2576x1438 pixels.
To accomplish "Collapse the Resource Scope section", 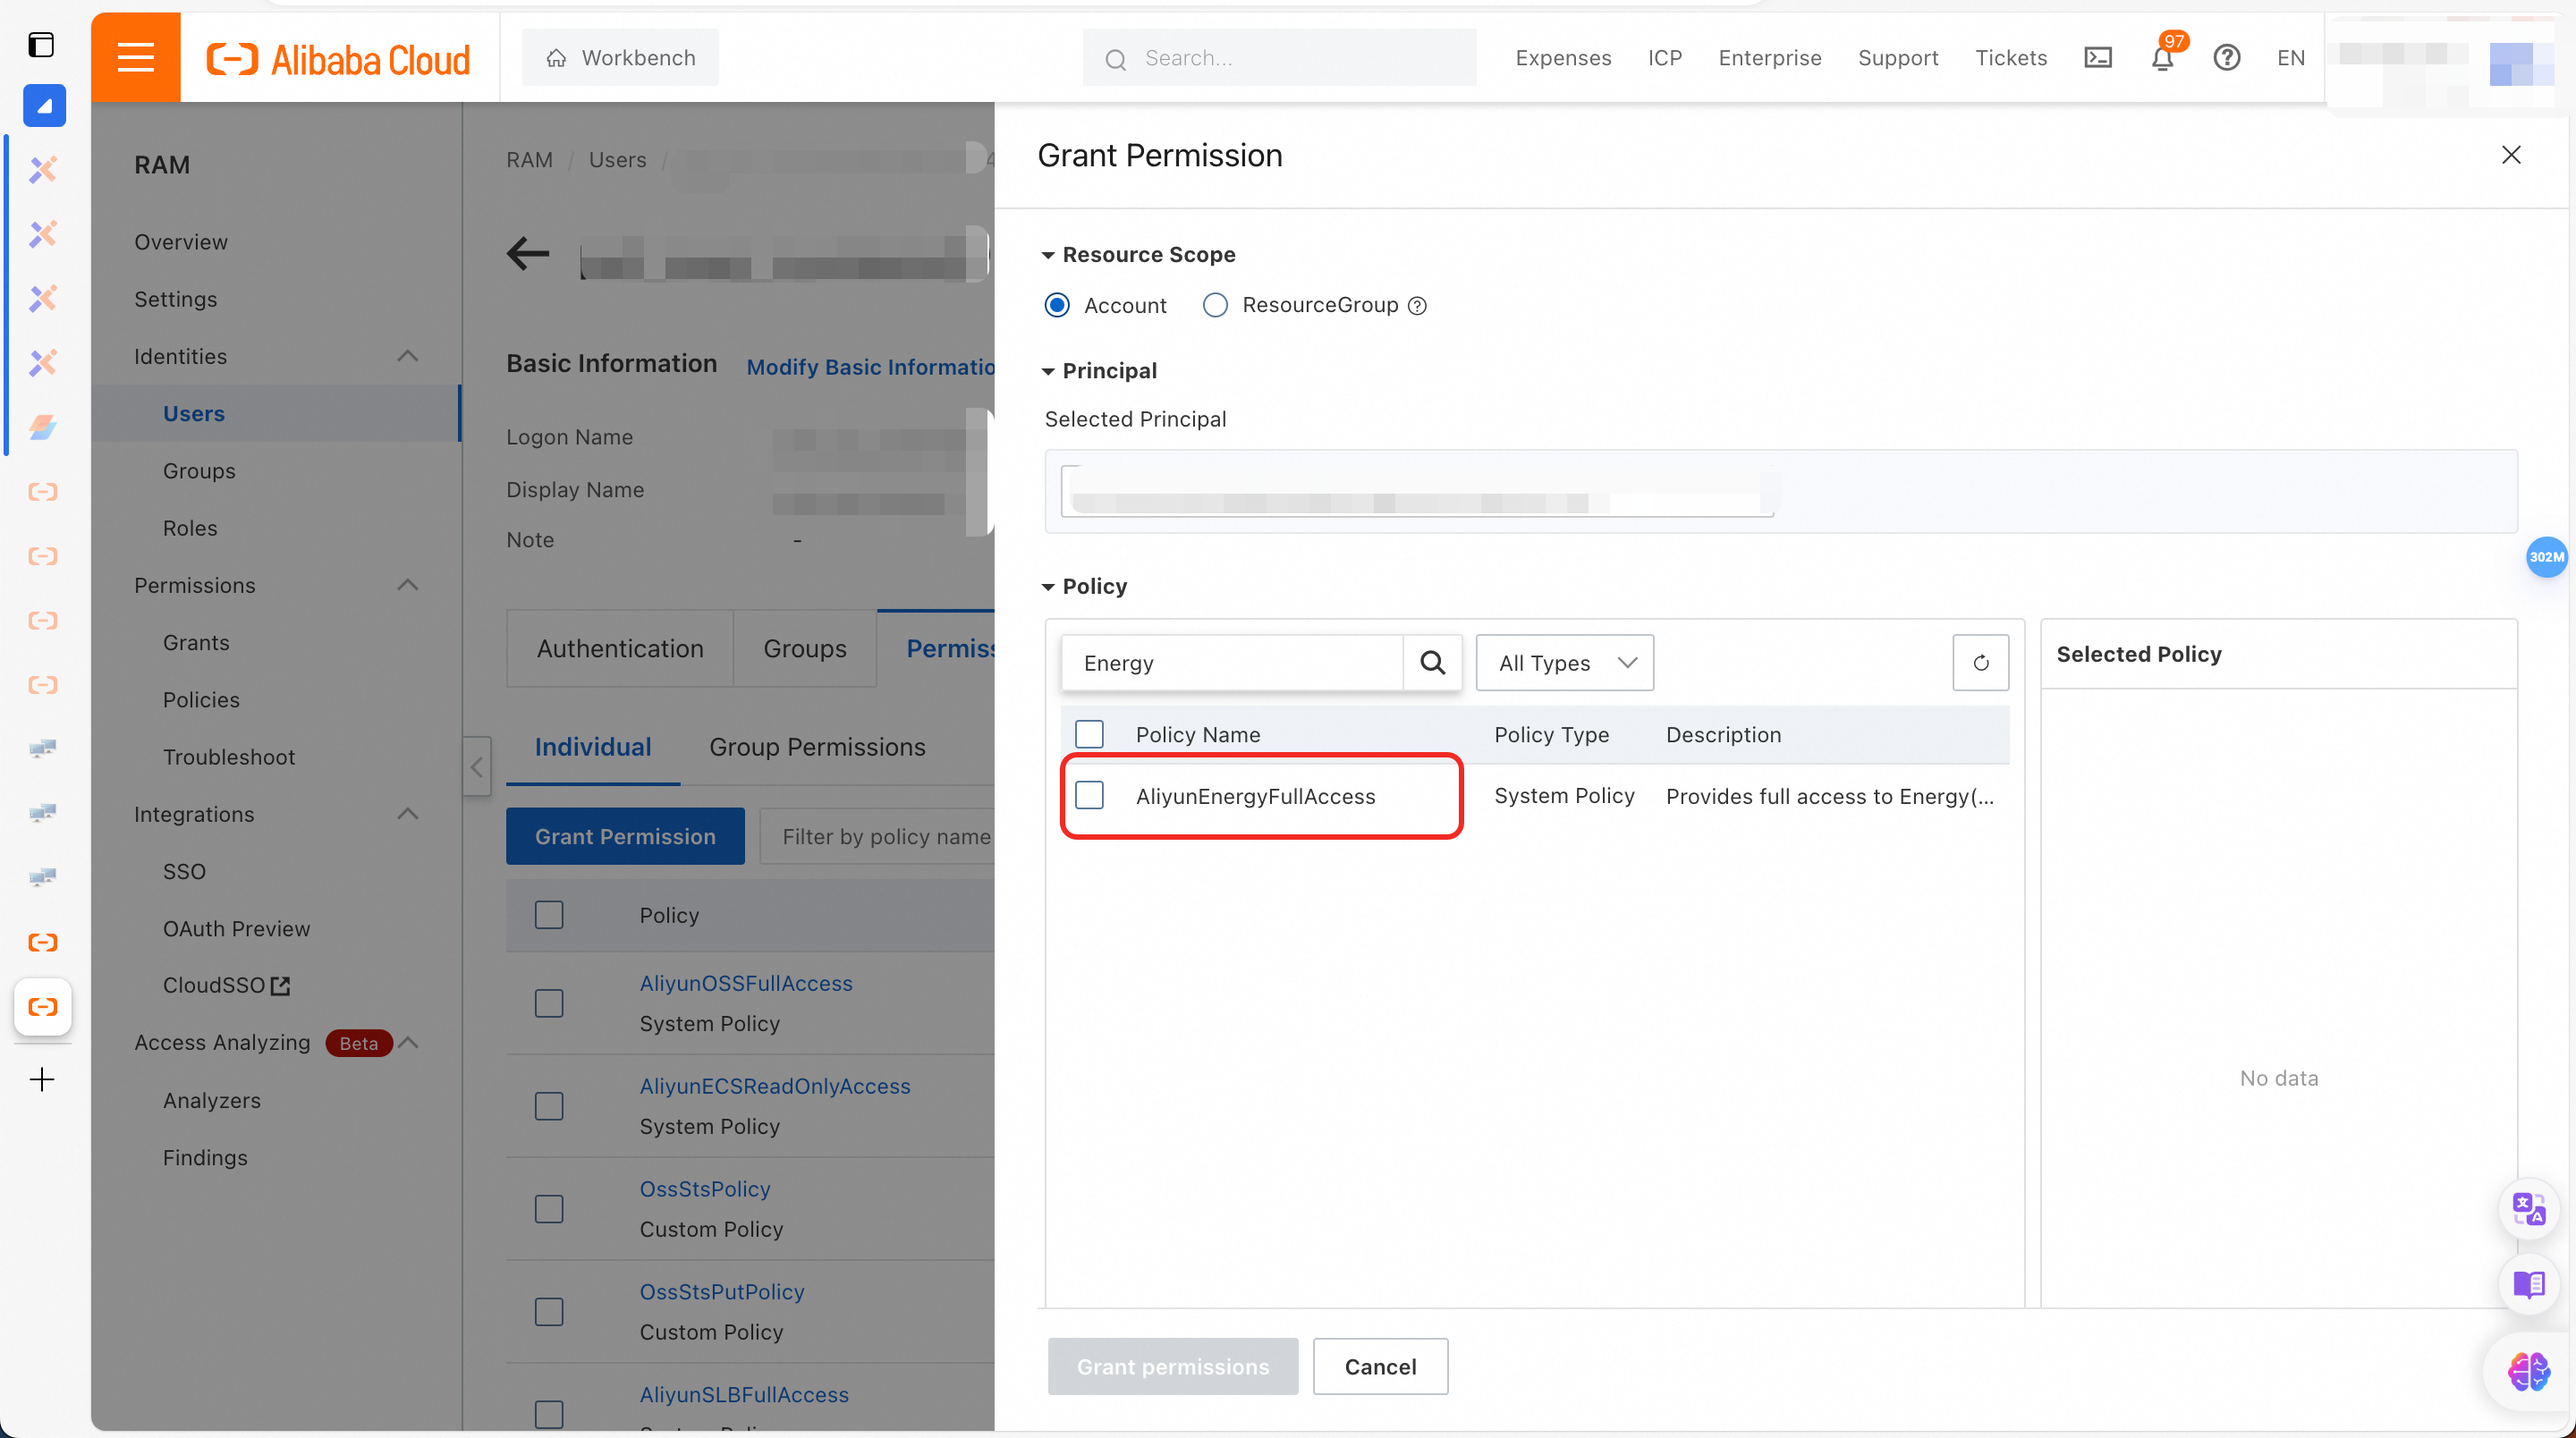I will pos(1048,255).
